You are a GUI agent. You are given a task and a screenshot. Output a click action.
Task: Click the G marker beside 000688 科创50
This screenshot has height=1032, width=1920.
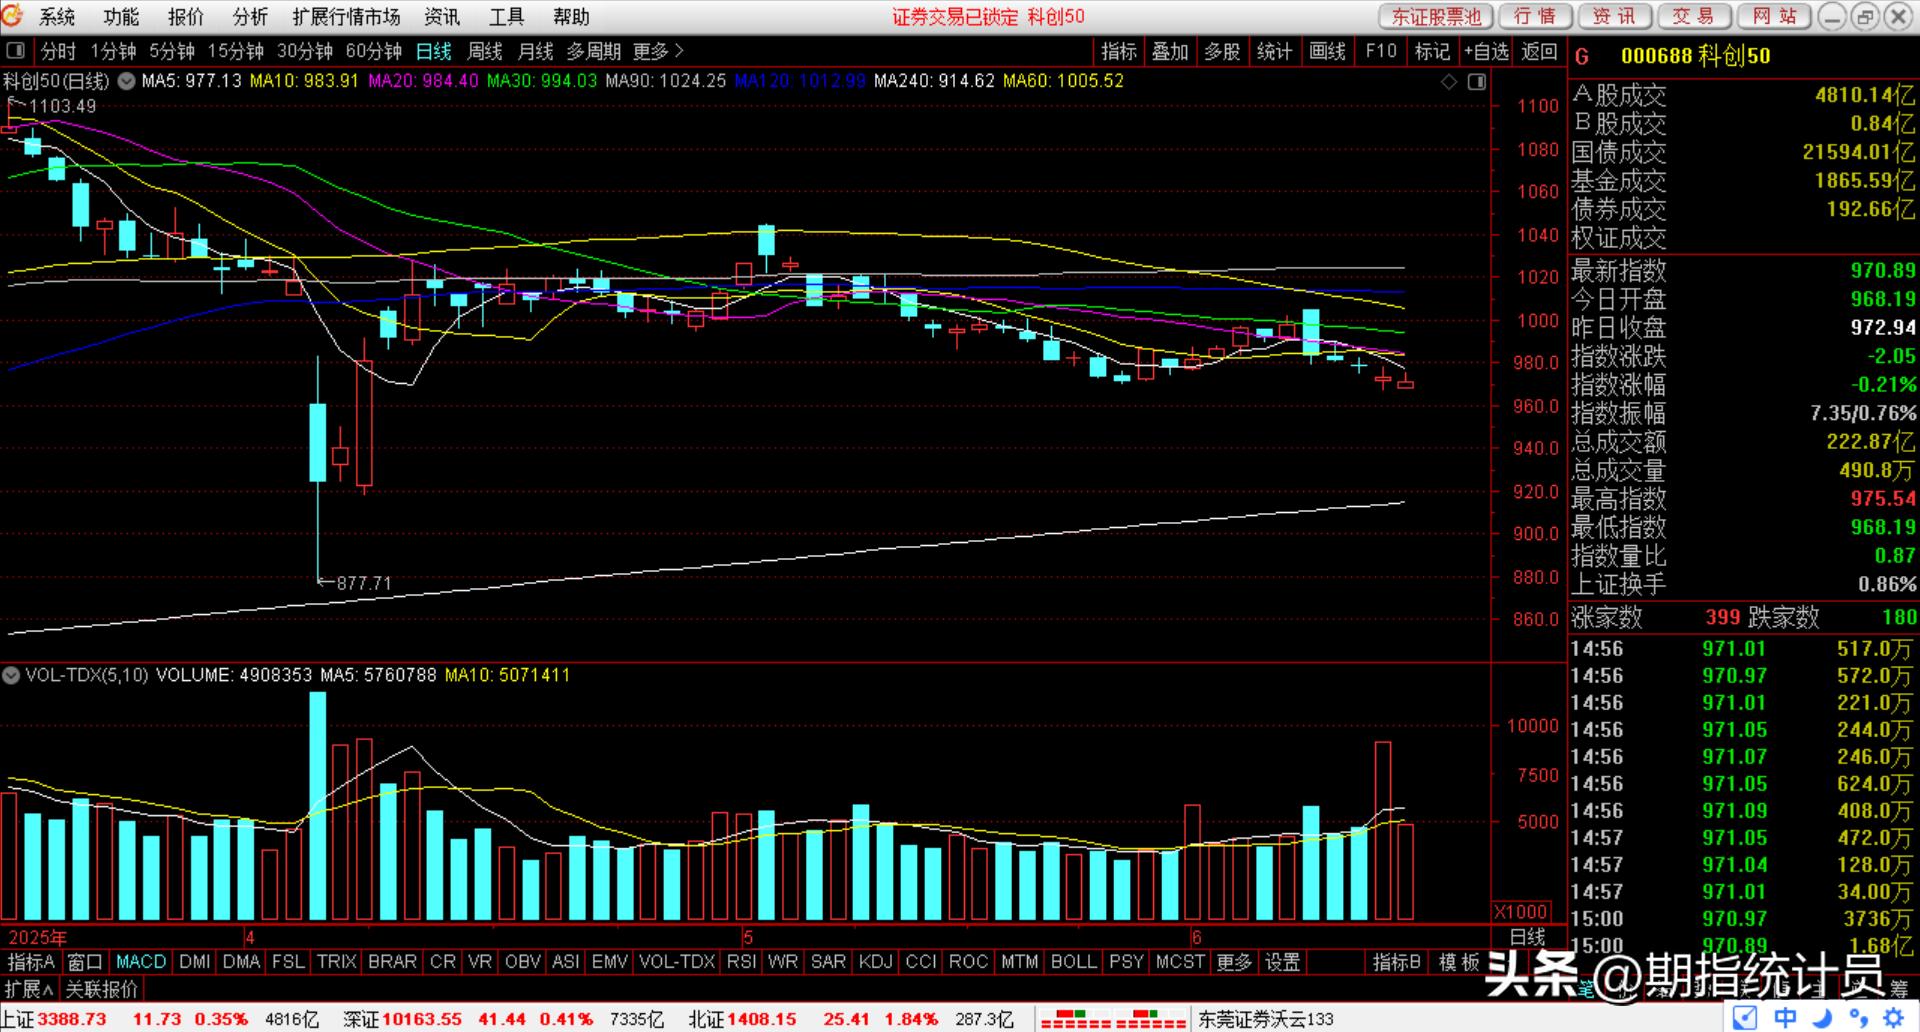[x=1581, y=57]
